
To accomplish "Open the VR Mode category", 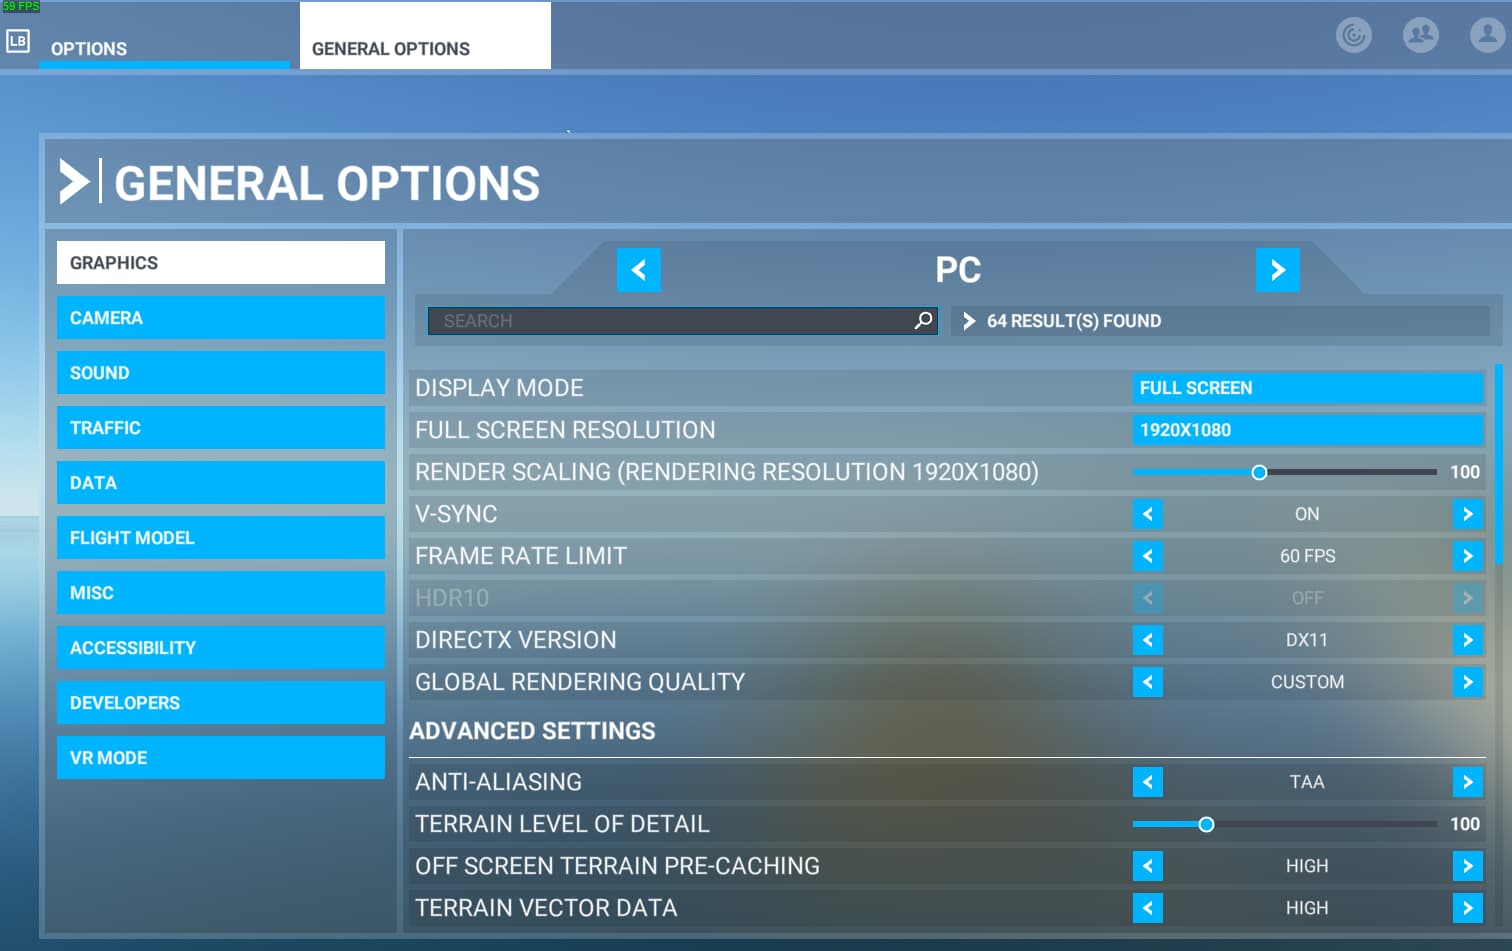I will coord(220,758).
